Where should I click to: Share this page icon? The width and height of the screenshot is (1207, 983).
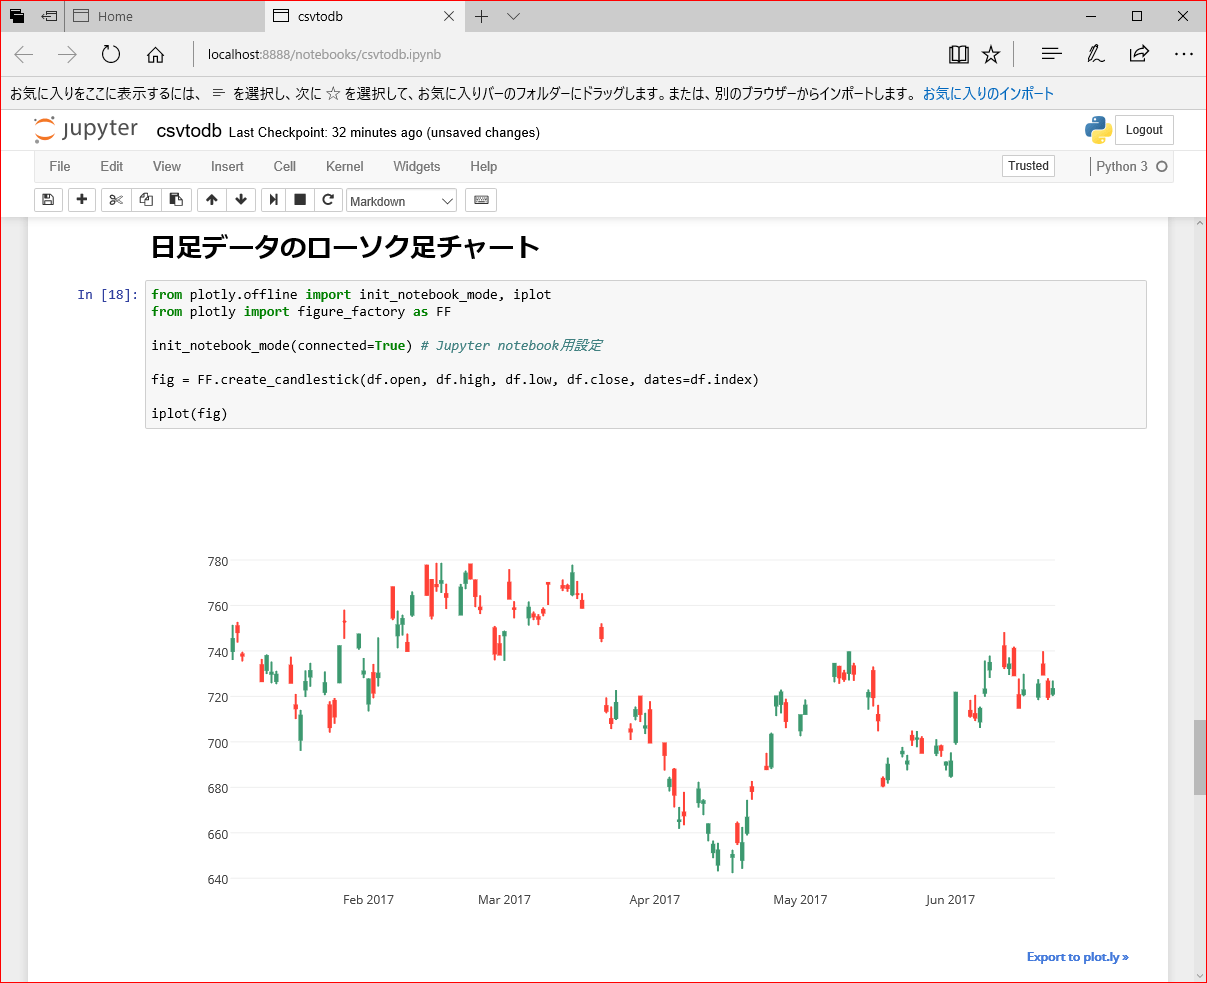1139,54
